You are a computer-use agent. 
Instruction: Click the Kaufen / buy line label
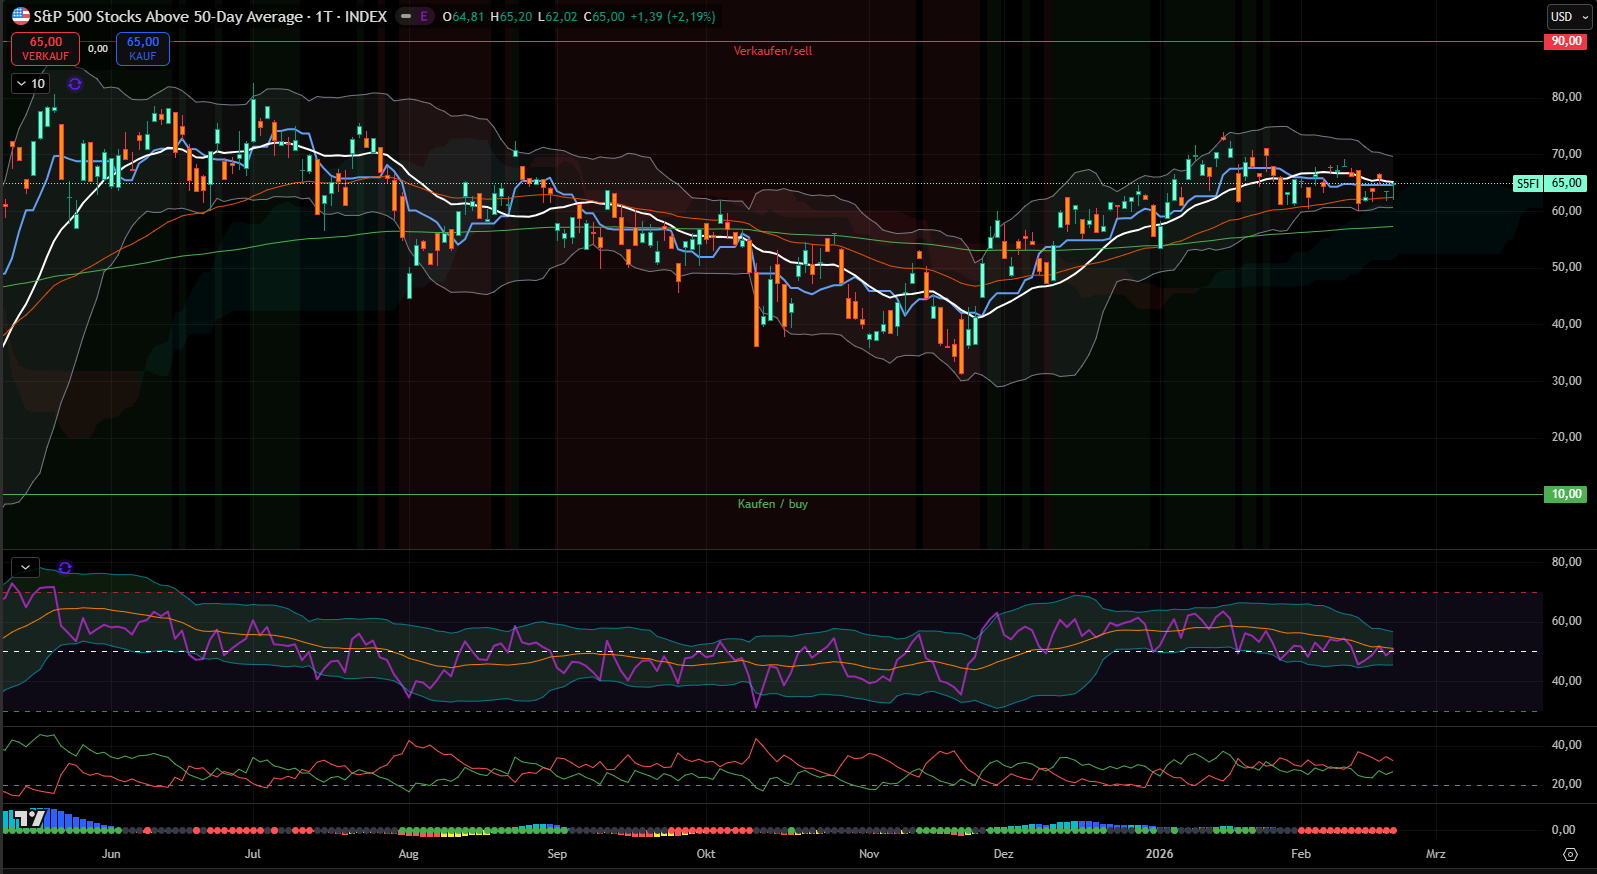[772, 504]
